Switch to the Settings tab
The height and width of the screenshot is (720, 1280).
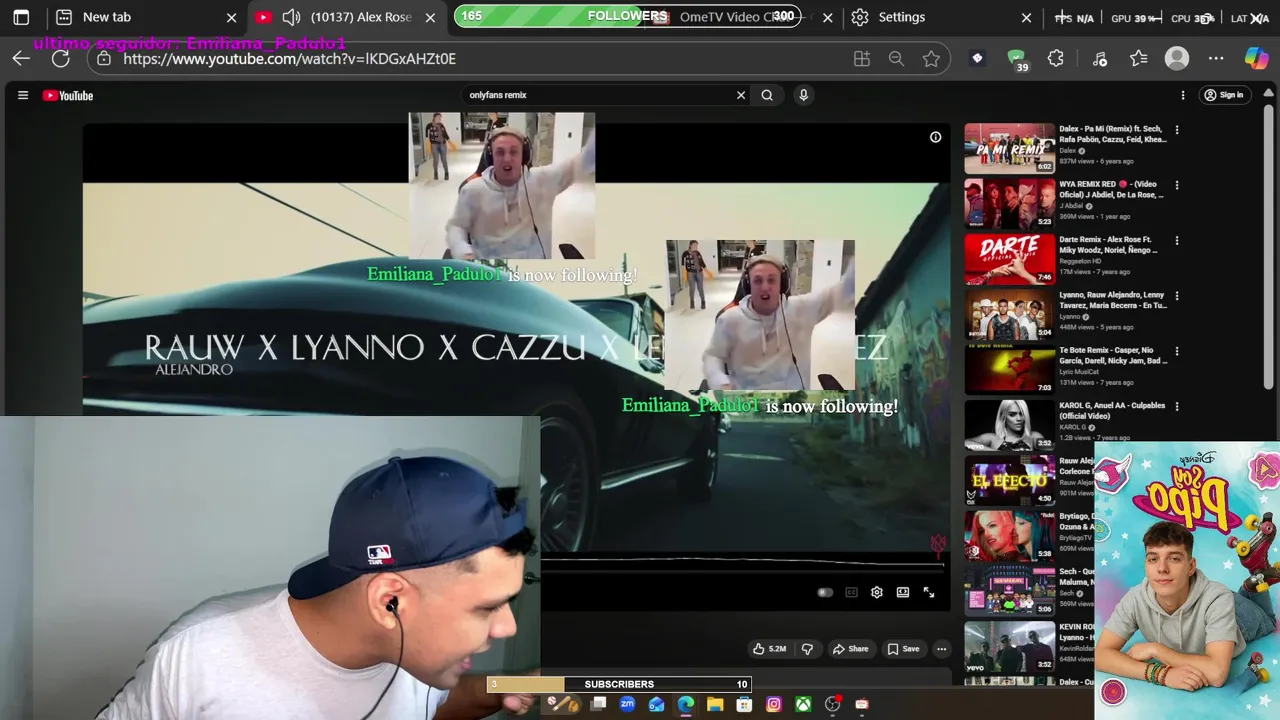tap(901, 17)
